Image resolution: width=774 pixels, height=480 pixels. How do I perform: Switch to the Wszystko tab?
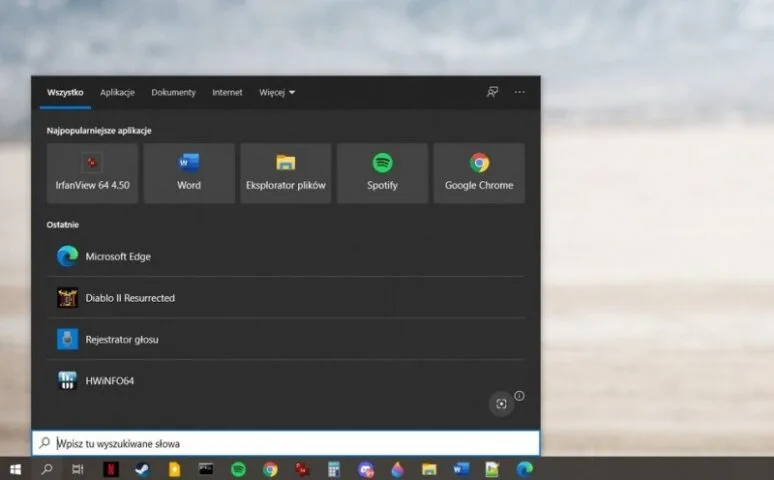65,92
